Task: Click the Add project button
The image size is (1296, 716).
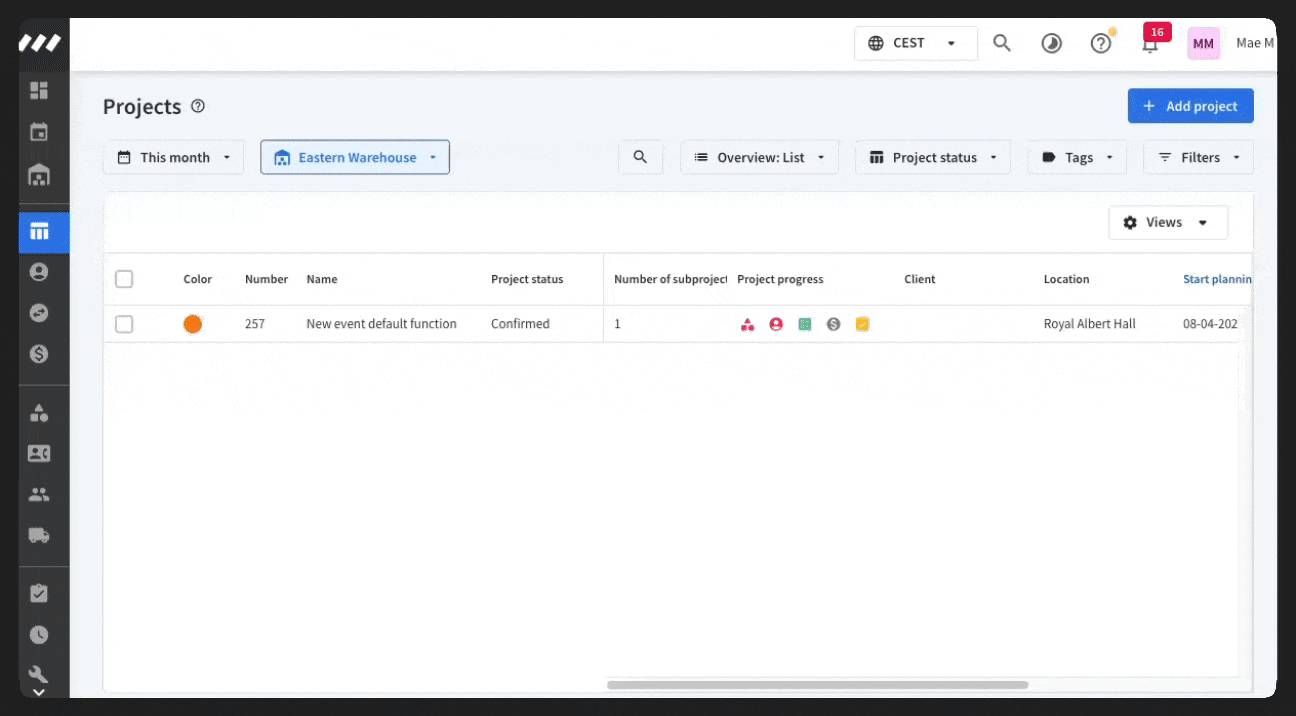Action: point(1190,106)
